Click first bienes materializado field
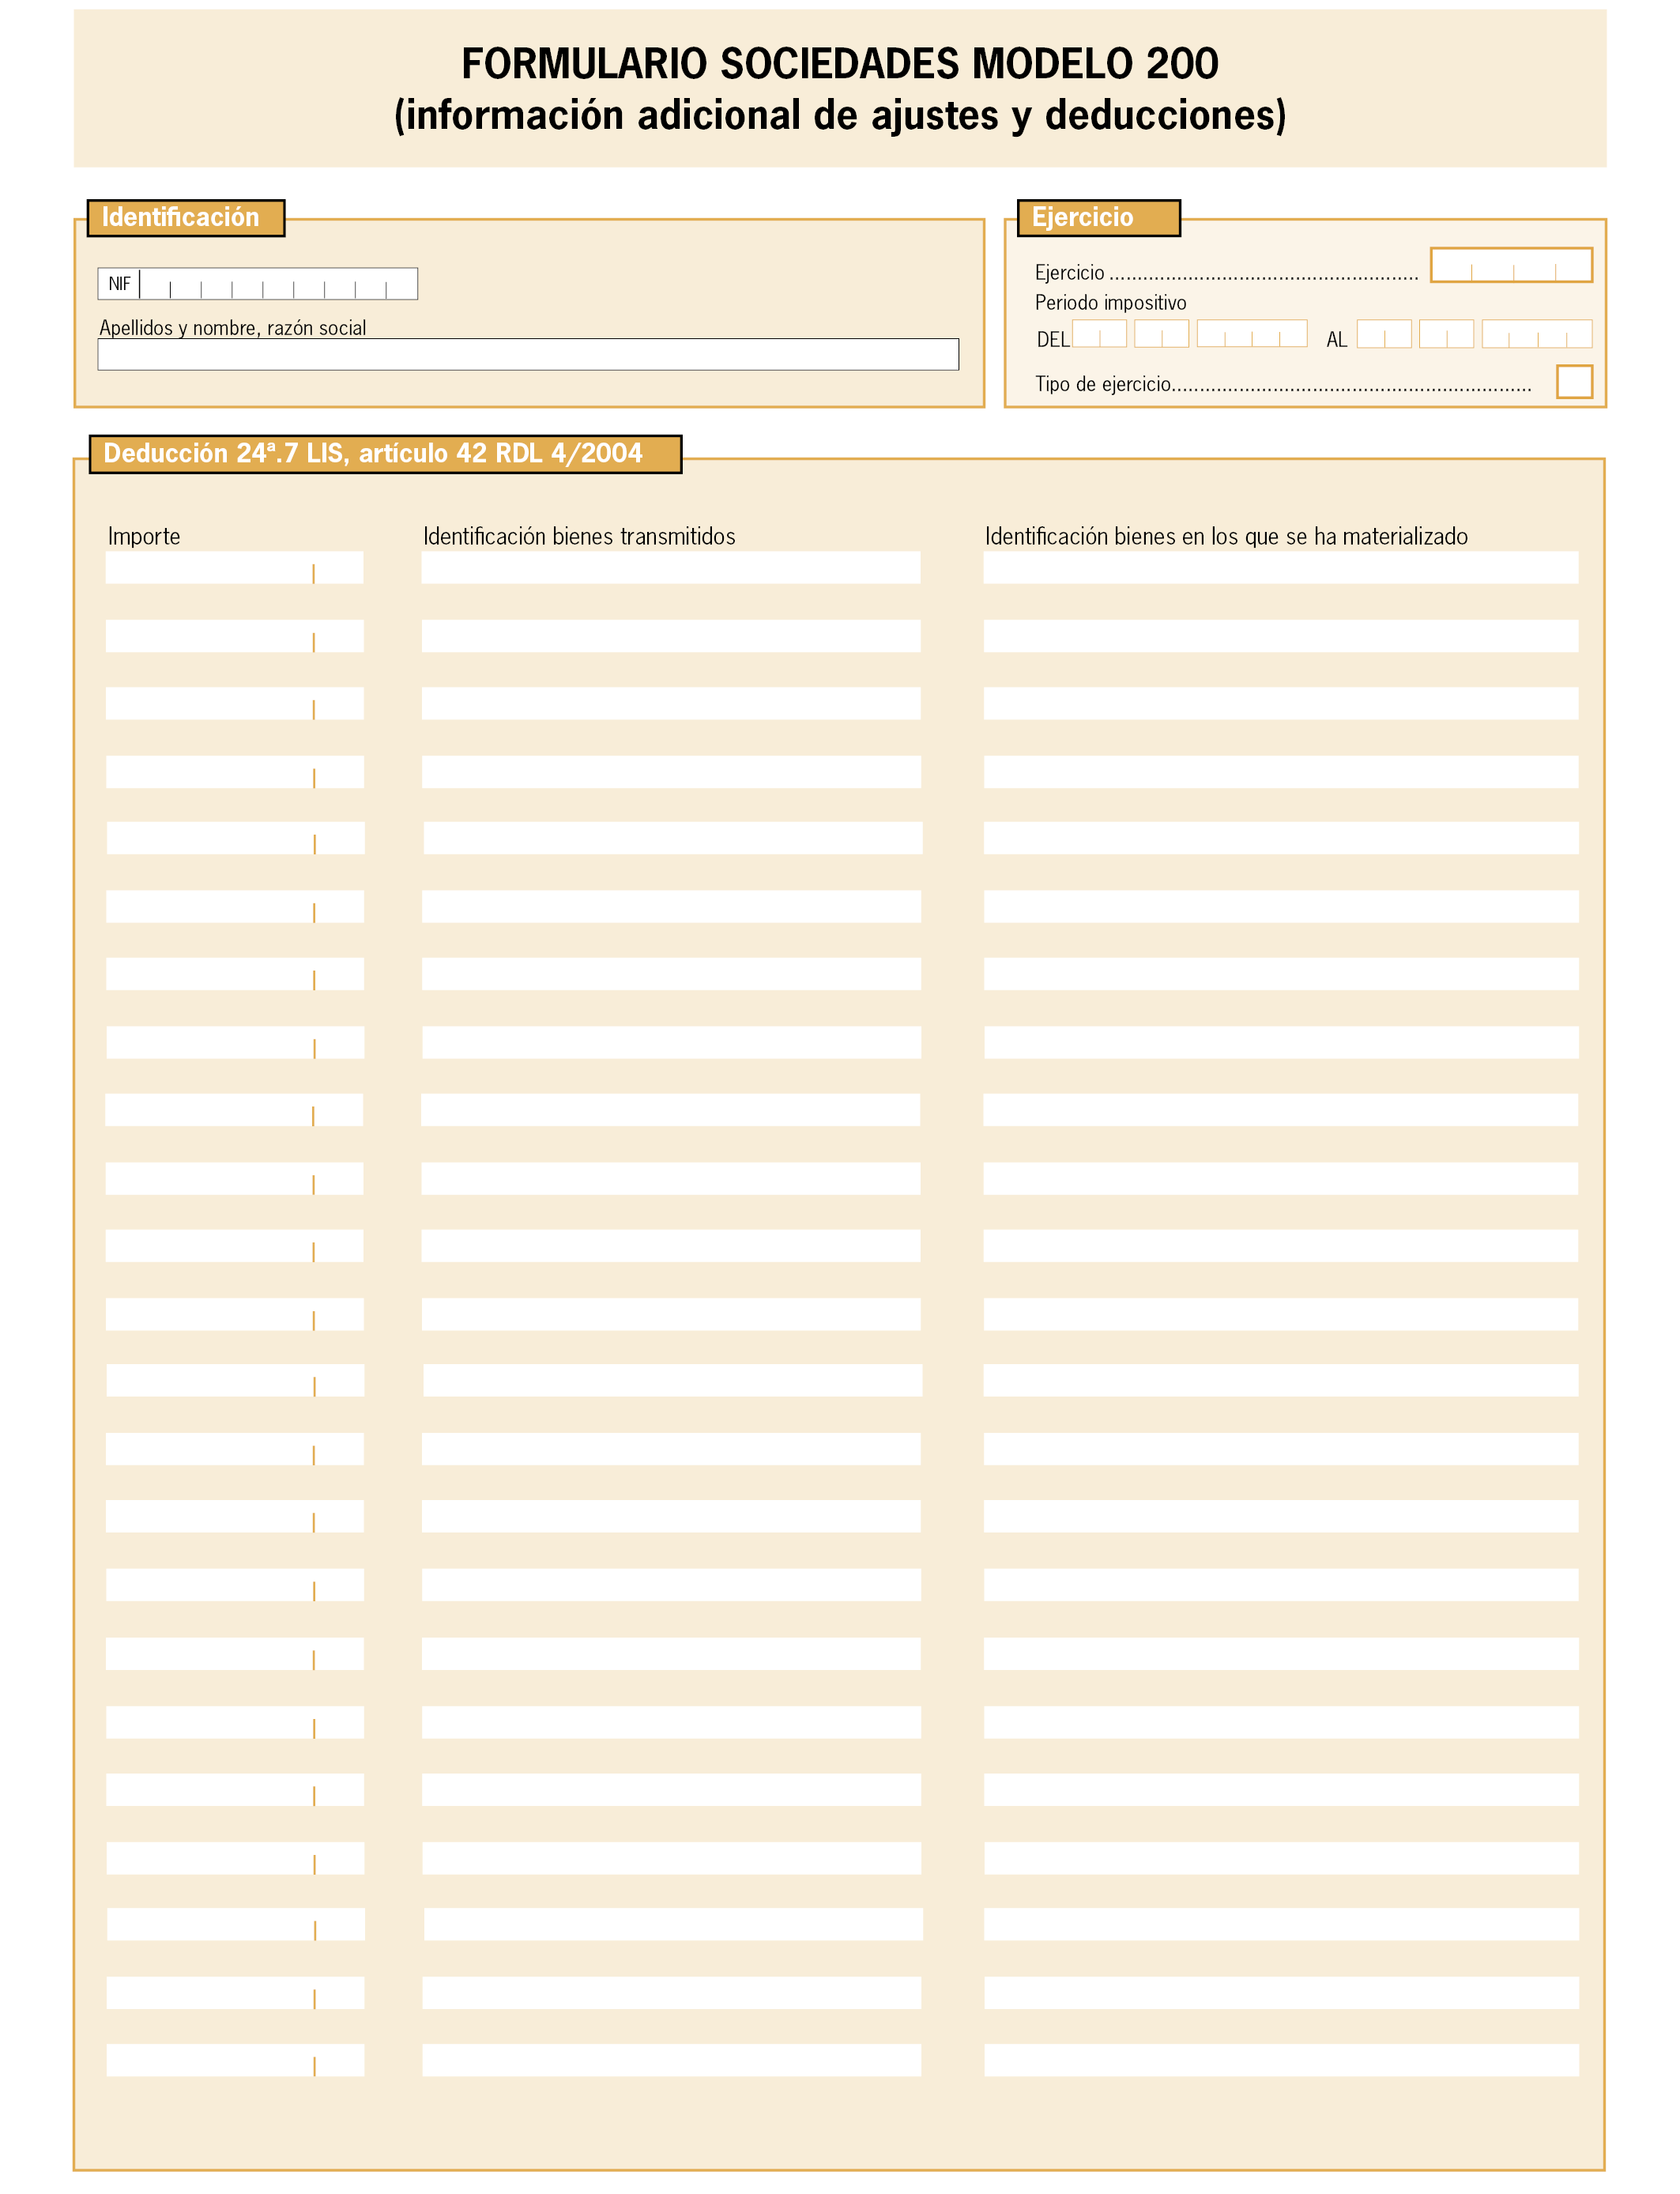The height and width of the screenshot is (2194, 1680). pos(1281,568)
